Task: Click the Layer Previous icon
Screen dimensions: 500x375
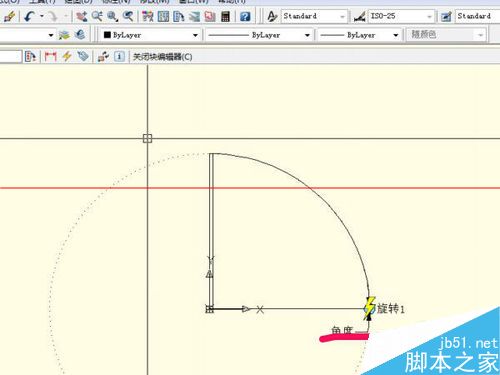Action: [x=80, y=35]
